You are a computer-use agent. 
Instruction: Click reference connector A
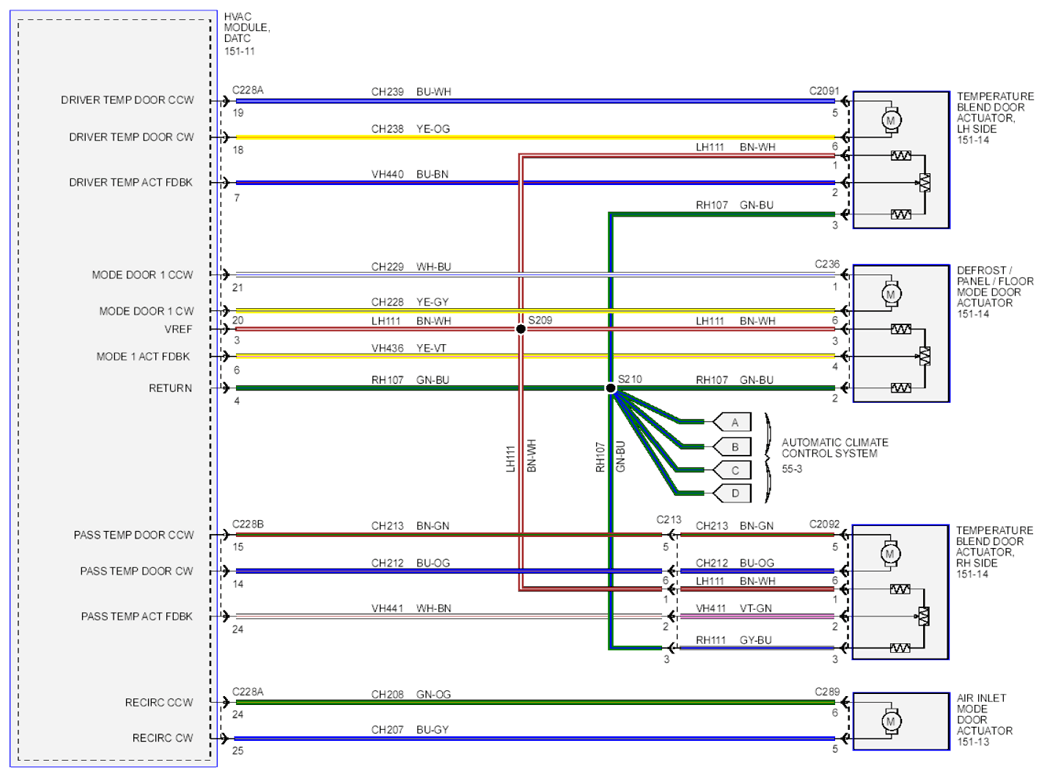pos(732,422)
